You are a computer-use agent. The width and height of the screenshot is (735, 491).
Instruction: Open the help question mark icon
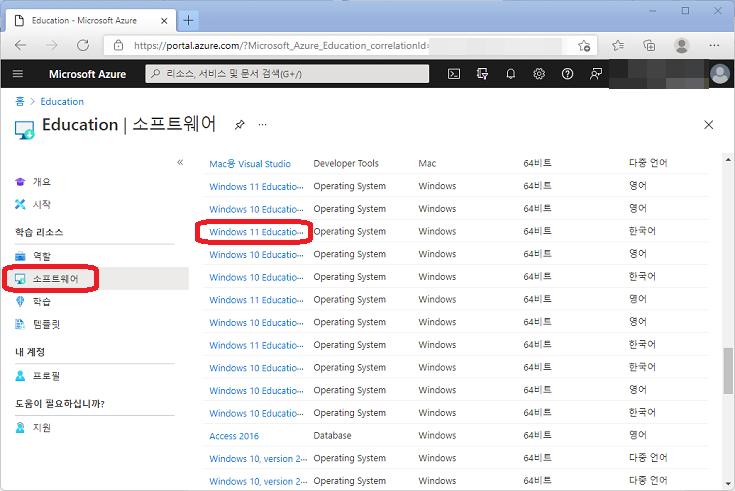[x=567, y=74]
